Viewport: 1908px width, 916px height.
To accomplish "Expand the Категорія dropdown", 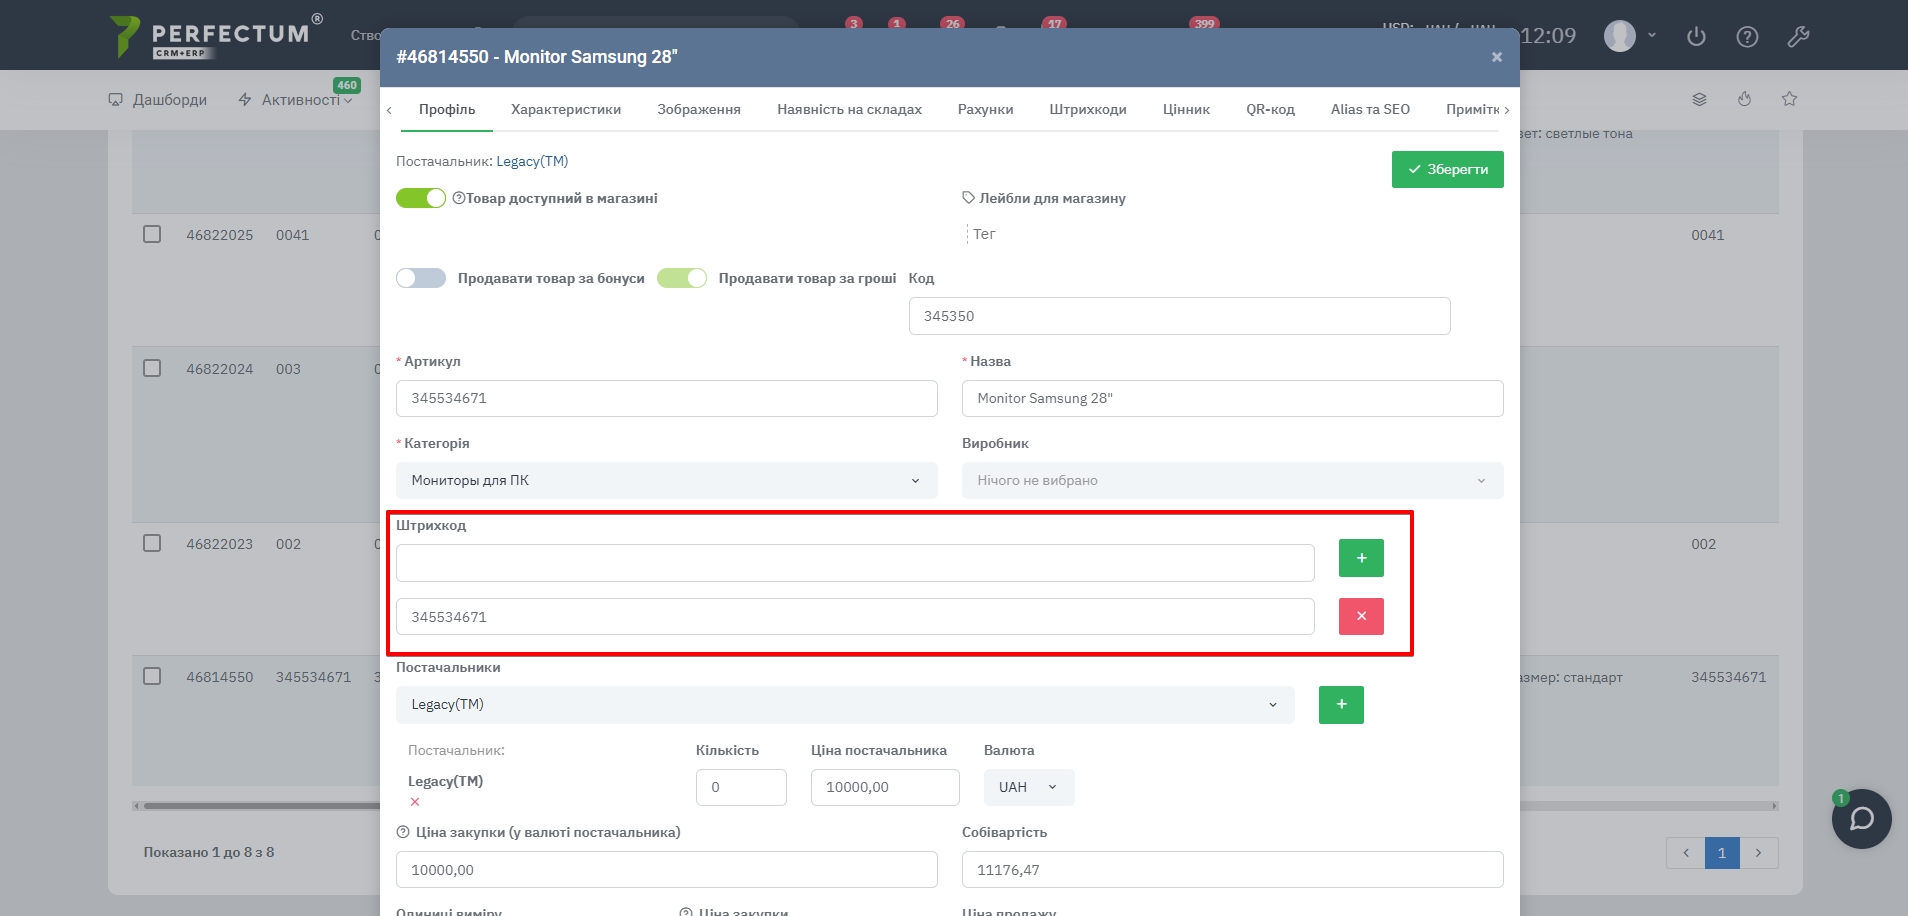I will (666, 481).
